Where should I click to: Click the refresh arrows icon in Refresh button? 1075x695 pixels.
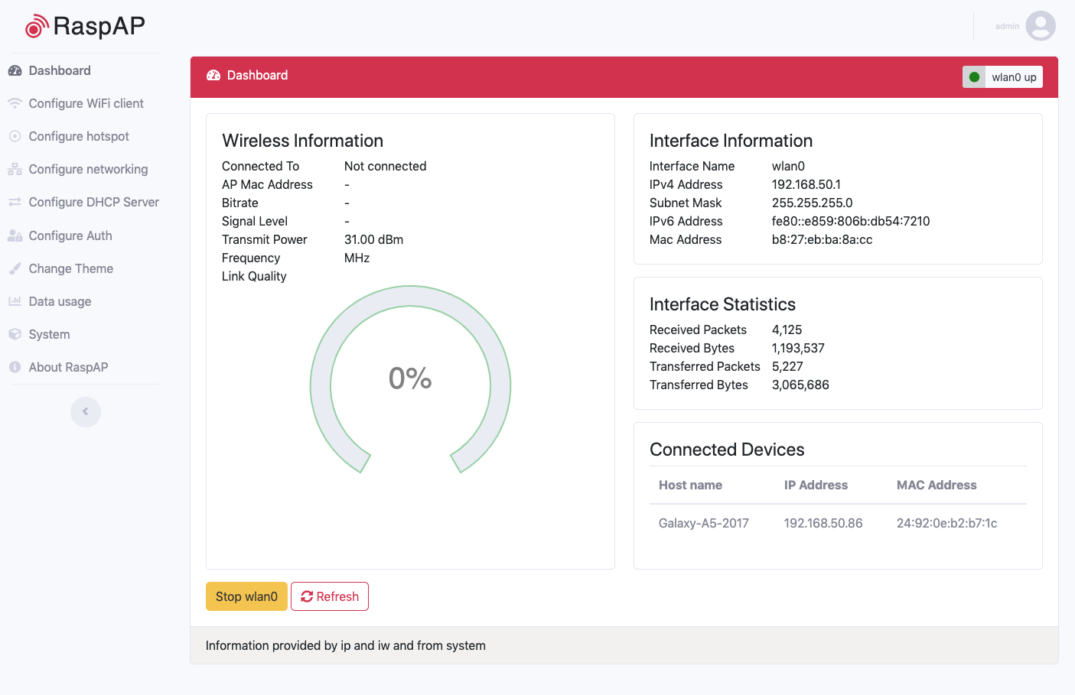(306, 597)
